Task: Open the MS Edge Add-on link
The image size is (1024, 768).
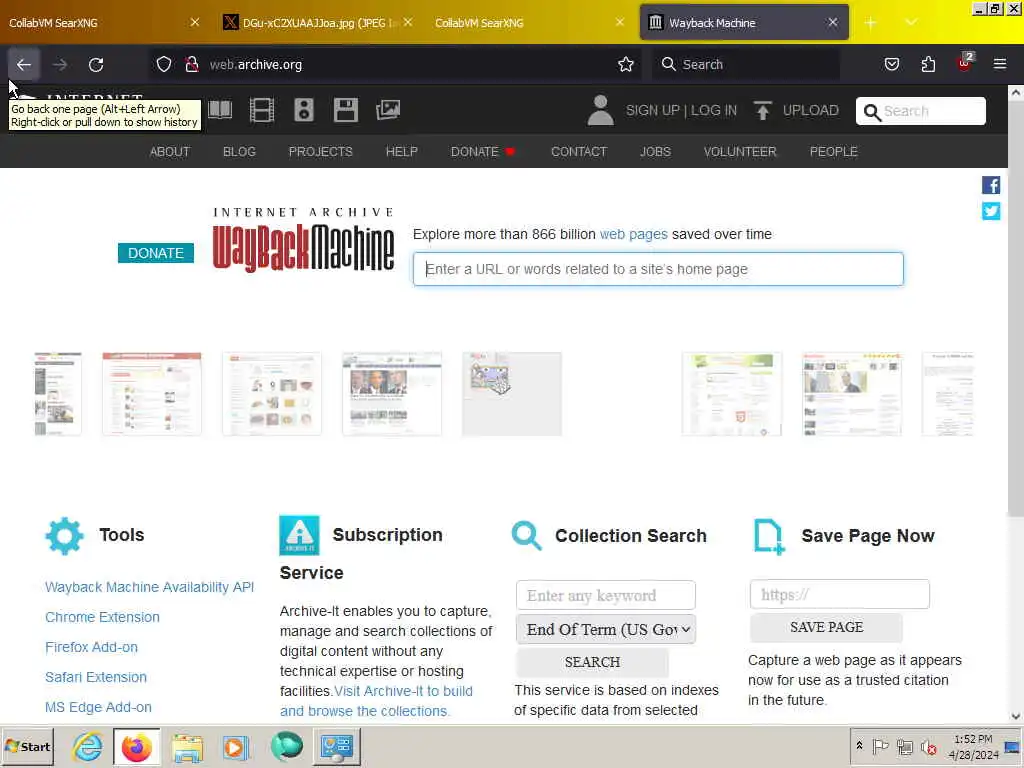Action: point(99,707)
